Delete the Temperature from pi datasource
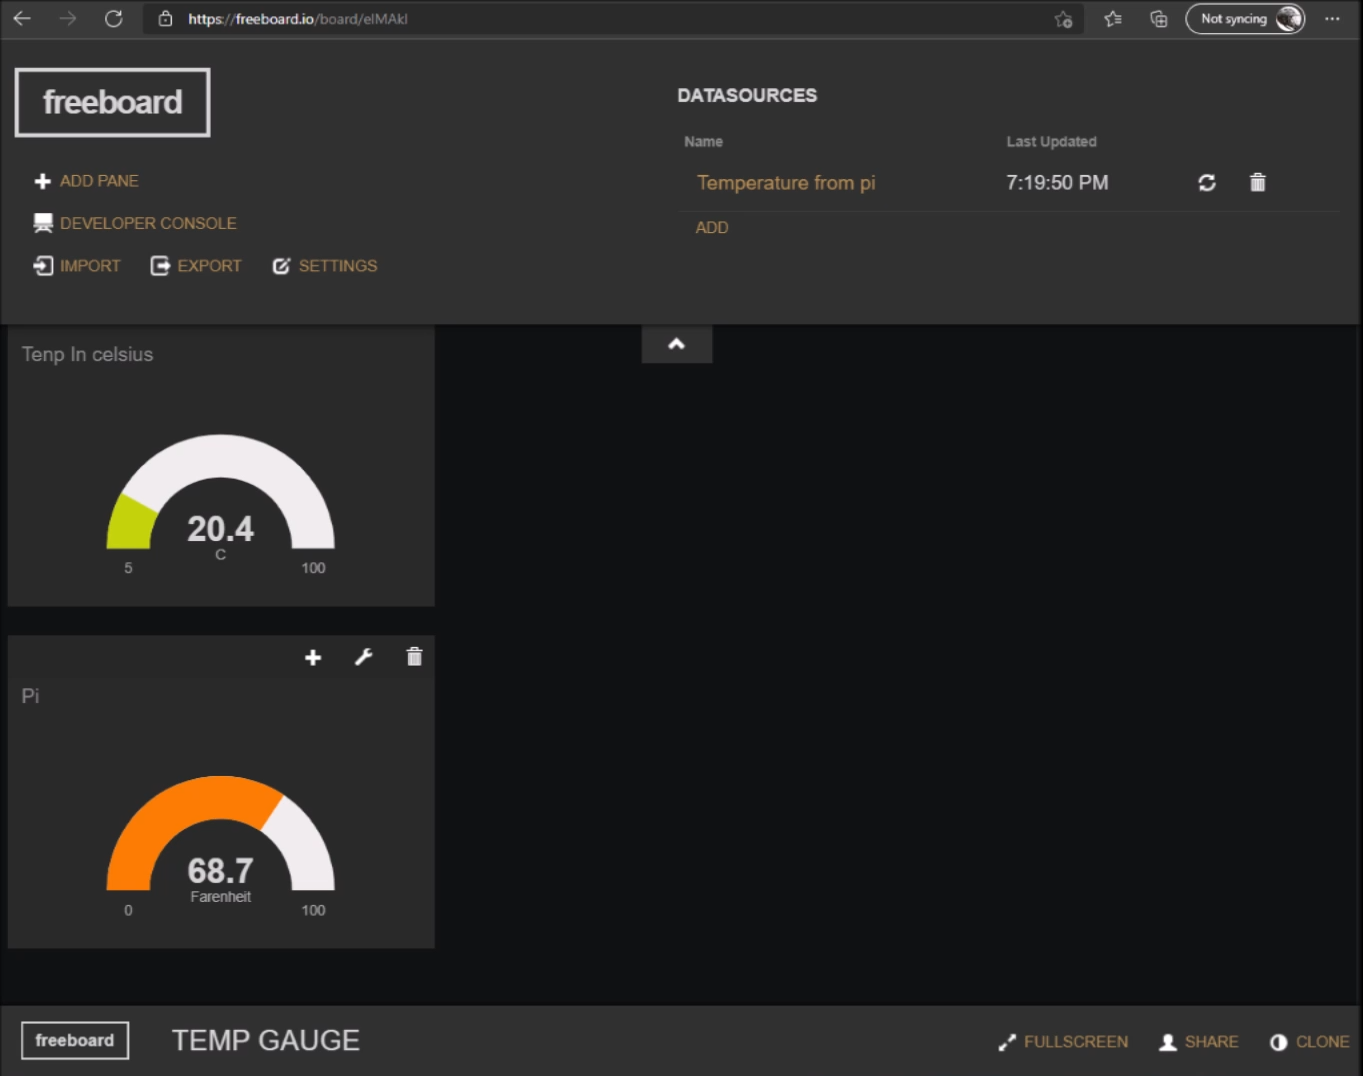The width and height of the screenshot is (1363, 1076). (1258, 182)
